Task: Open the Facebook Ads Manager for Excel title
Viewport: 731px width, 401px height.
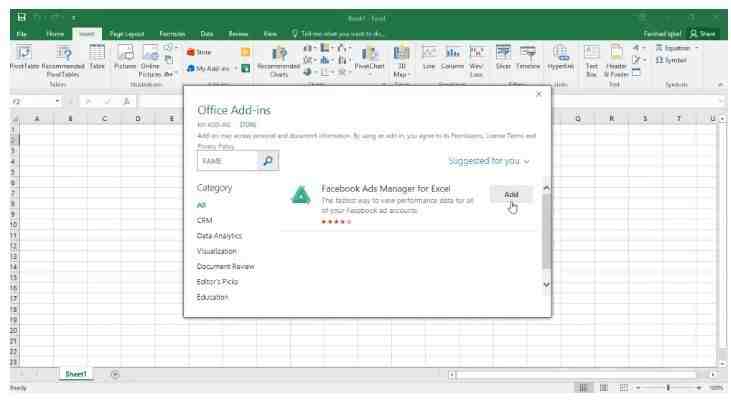Action: pos(386,188)
